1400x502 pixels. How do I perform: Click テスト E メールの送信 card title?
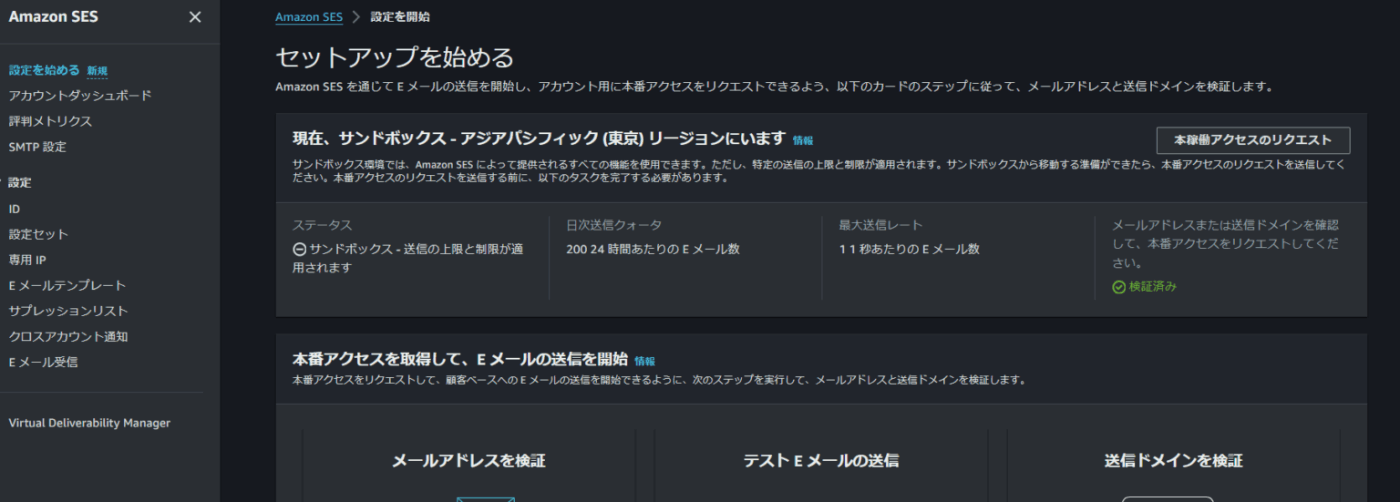click(x=821, y=461)
